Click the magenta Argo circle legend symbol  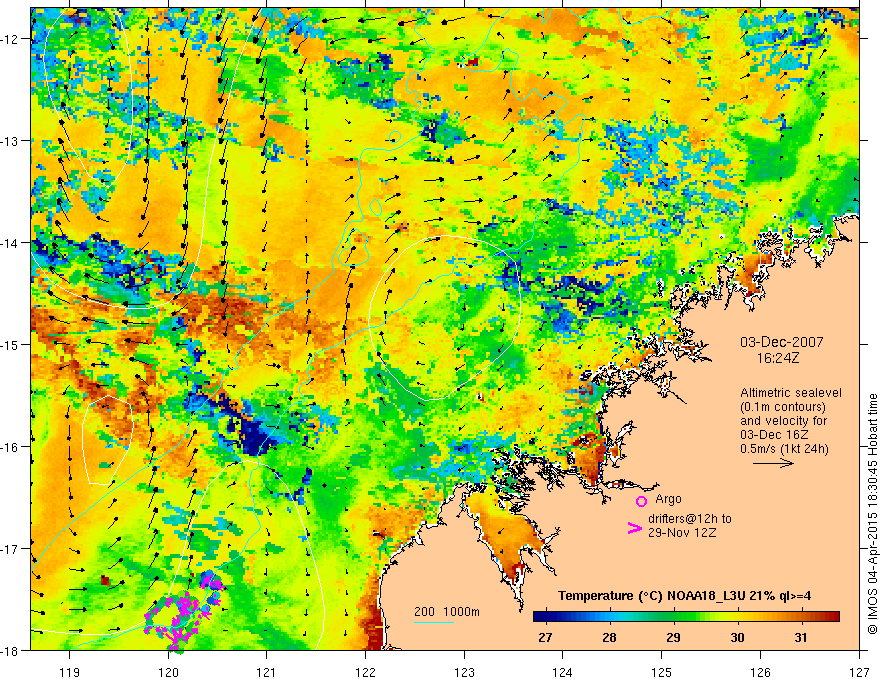[641, 501]
